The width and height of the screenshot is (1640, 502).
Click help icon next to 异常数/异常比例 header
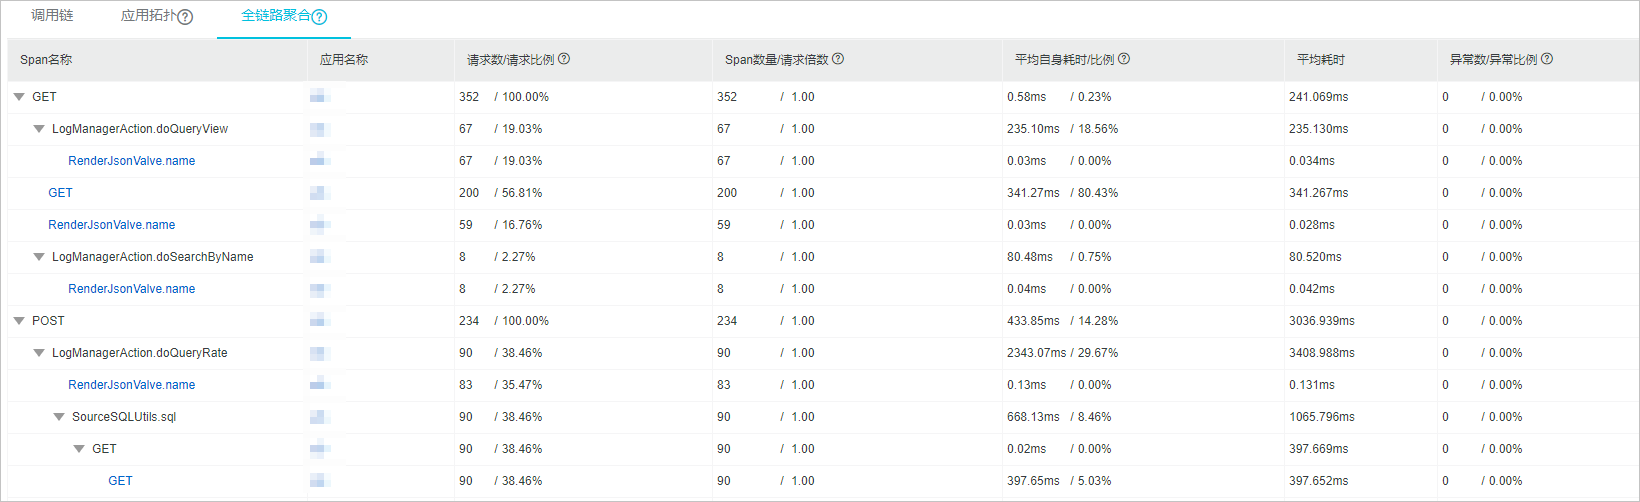point(1547,59)
